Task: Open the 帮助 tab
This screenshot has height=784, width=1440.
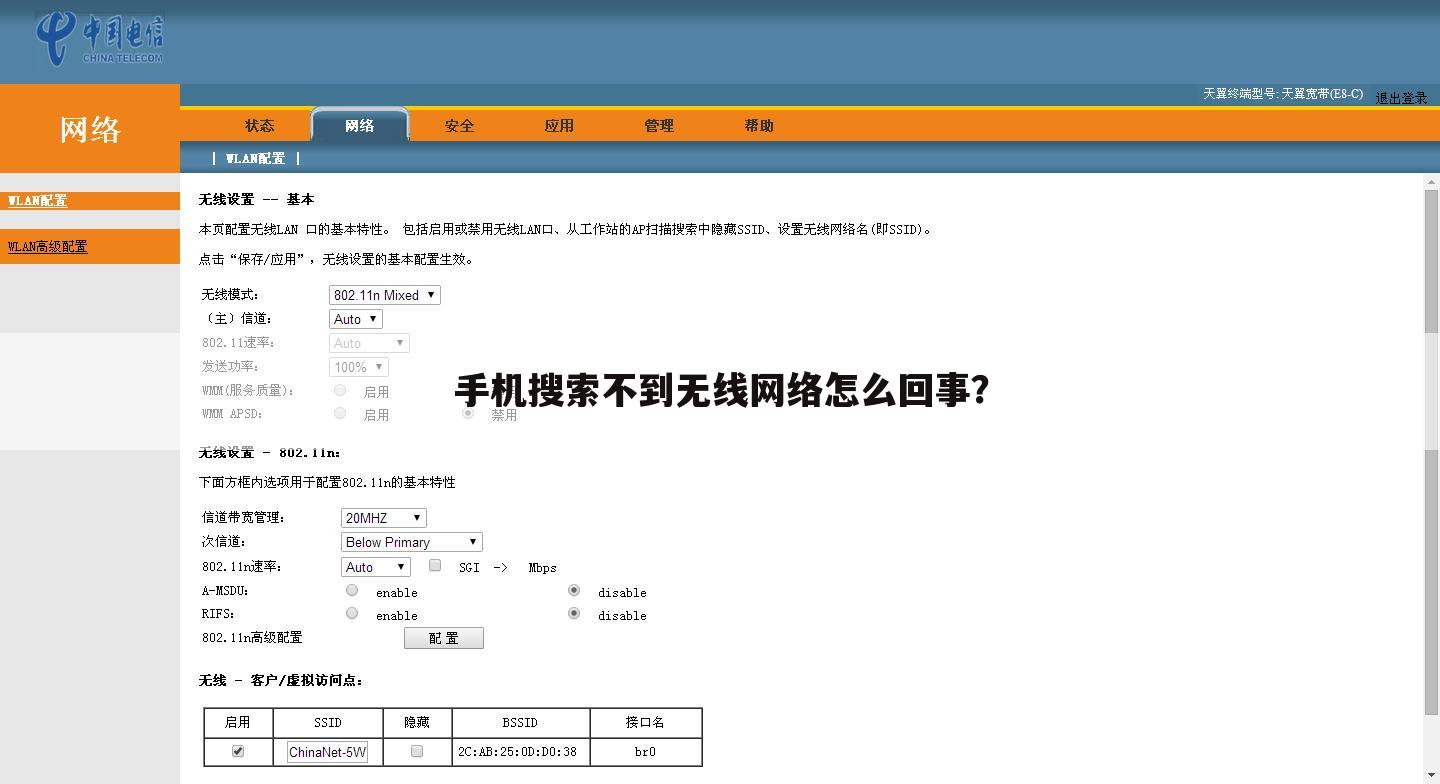Action: pyautogui.click(x=759, y=126)
